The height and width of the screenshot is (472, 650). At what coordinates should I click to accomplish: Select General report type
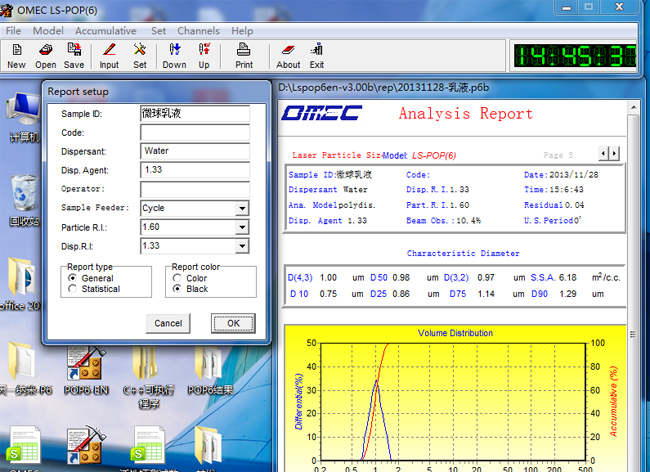pyautogui.click(x=73, y=278)
